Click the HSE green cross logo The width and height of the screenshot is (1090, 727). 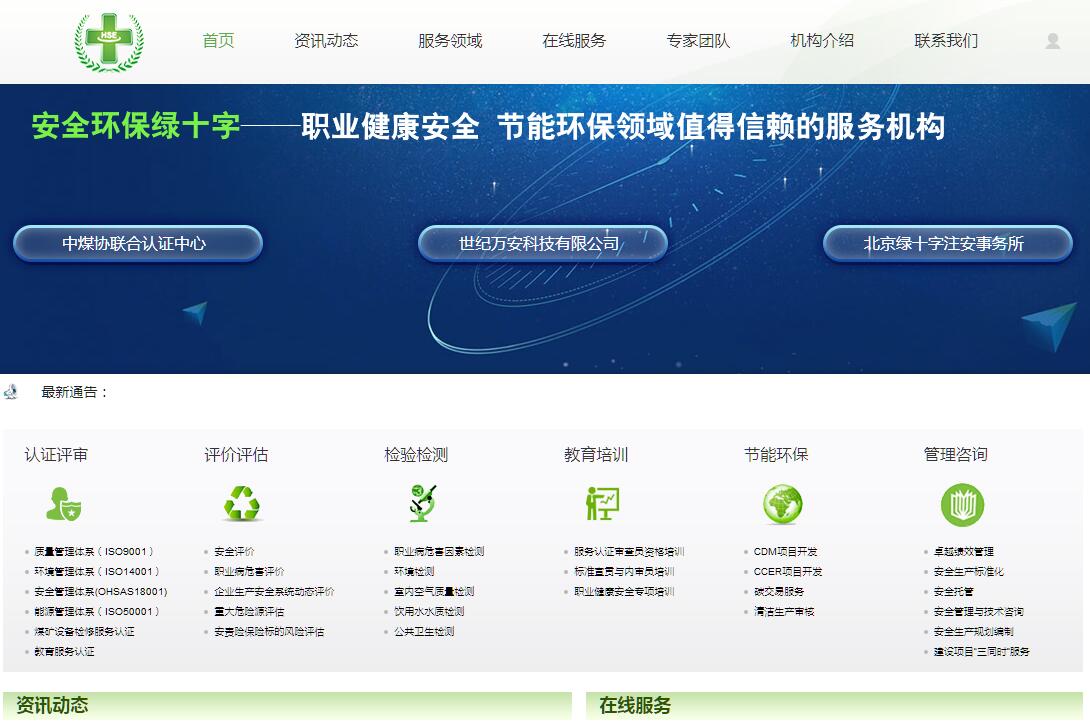tap(108, 41)
